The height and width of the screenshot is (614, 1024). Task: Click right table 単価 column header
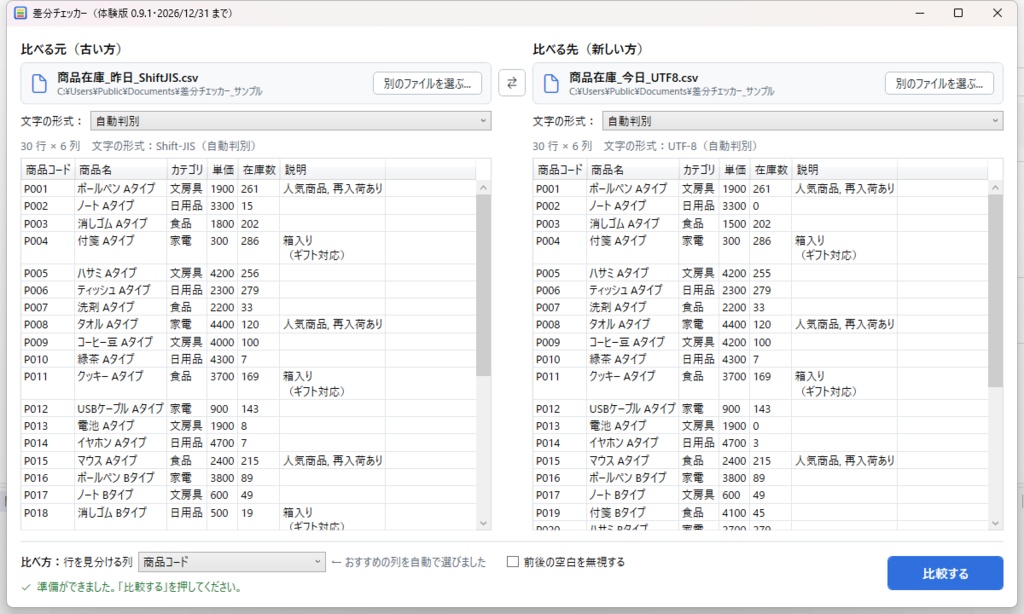735,170
